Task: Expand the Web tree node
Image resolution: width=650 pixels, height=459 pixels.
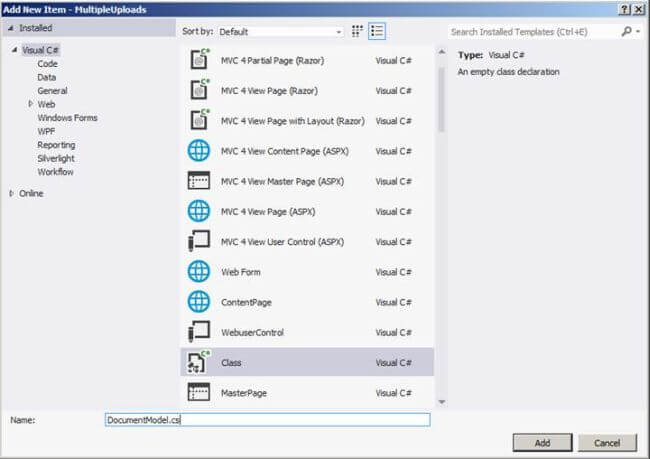Action: (30, 104)
